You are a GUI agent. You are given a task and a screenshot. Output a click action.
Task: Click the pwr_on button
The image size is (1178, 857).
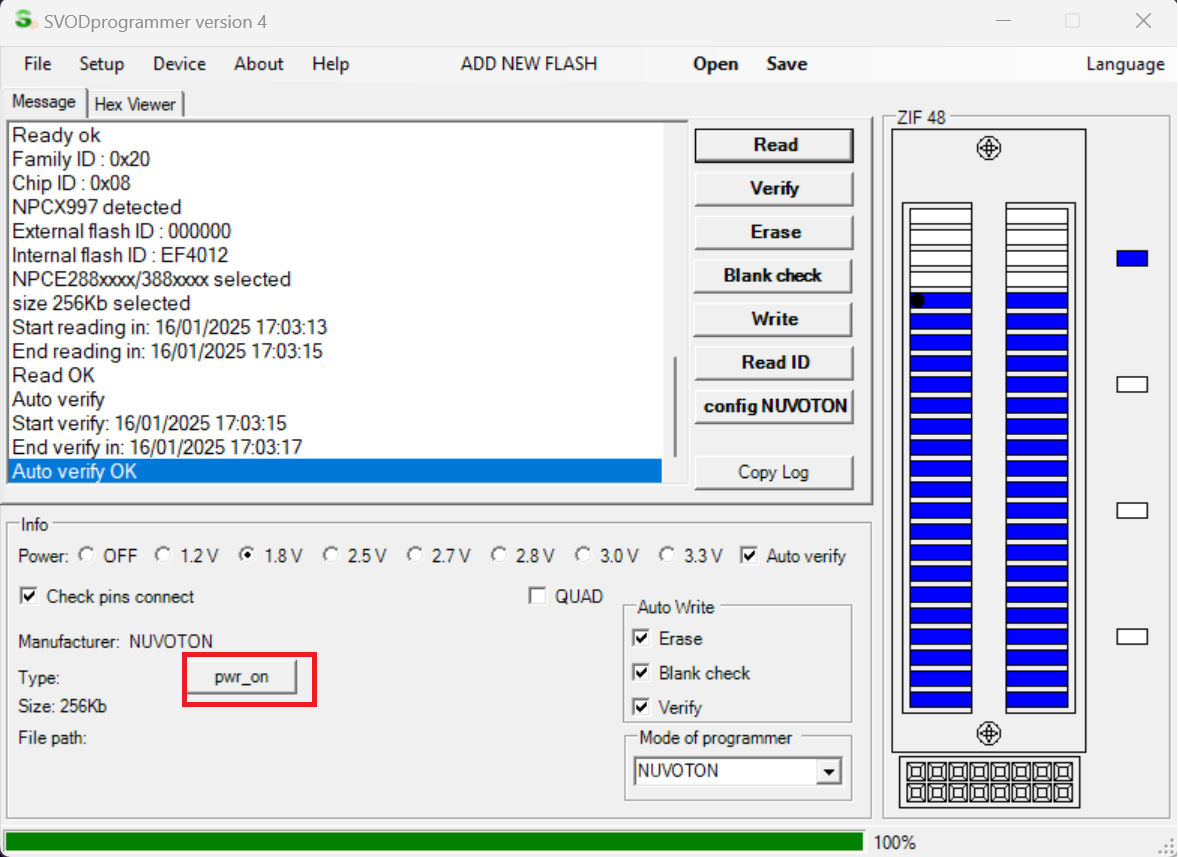point(241,677)
